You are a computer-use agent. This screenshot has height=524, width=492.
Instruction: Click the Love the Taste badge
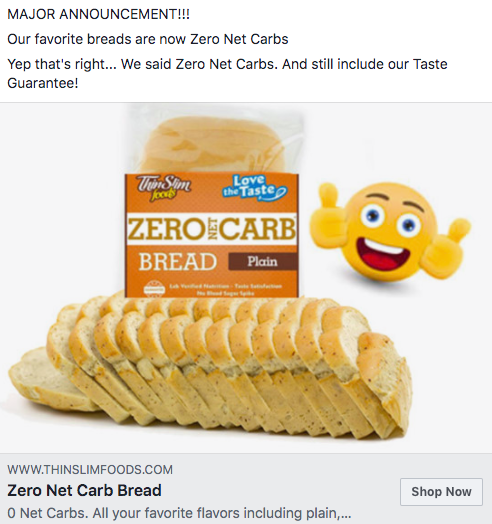pos(255,188)
